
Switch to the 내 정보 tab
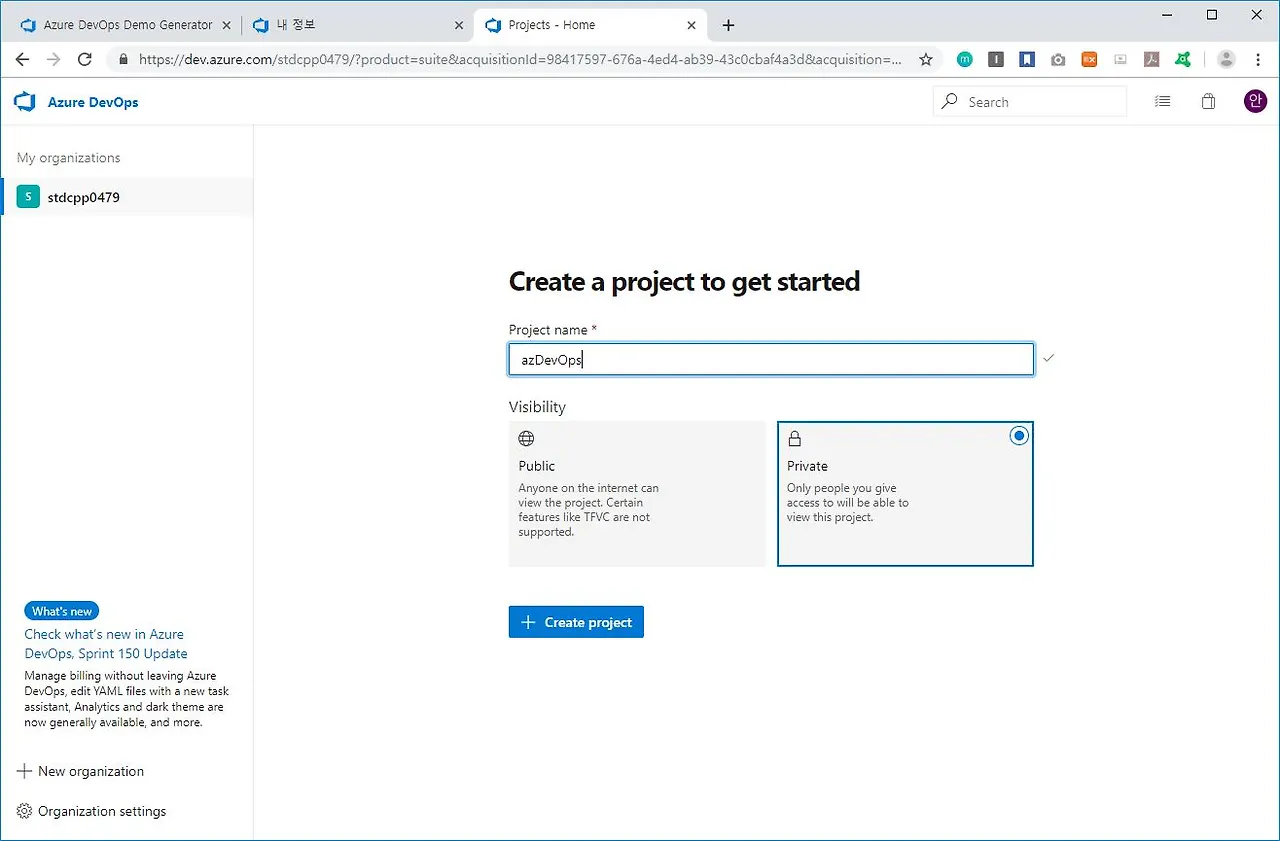pyautogui.click(x=357, y=25)
